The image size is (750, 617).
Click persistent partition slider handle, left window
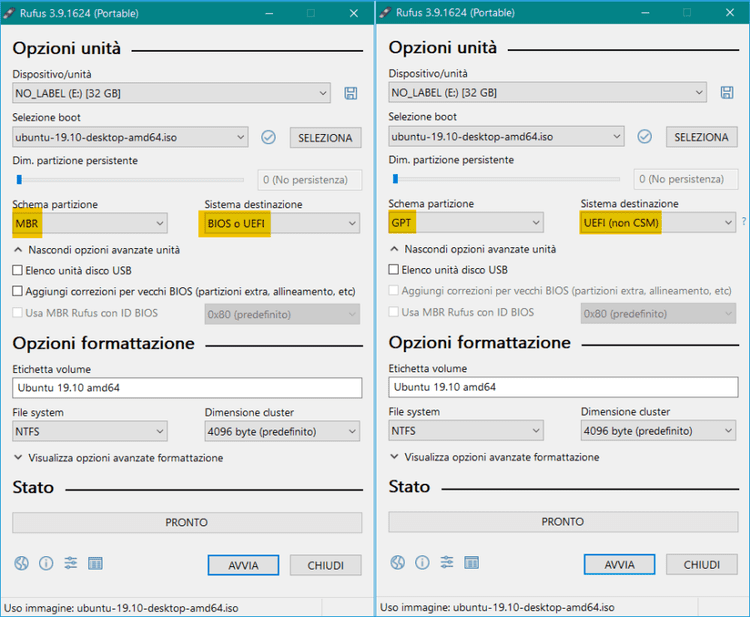[19, 179]
